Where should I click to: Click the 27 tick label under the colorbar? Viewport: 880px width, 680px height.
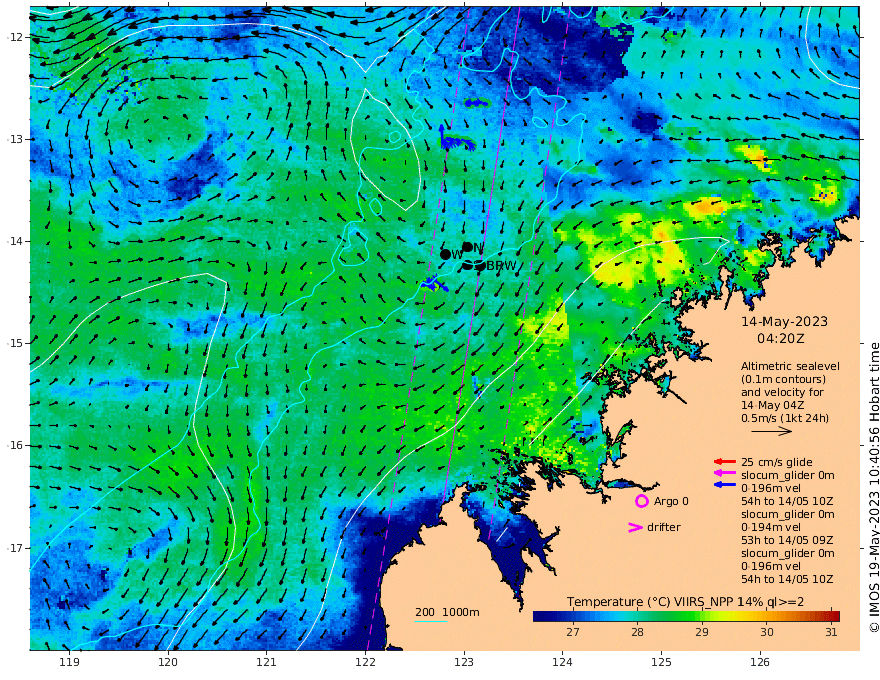pyautogui.click(x=572, y=632)
